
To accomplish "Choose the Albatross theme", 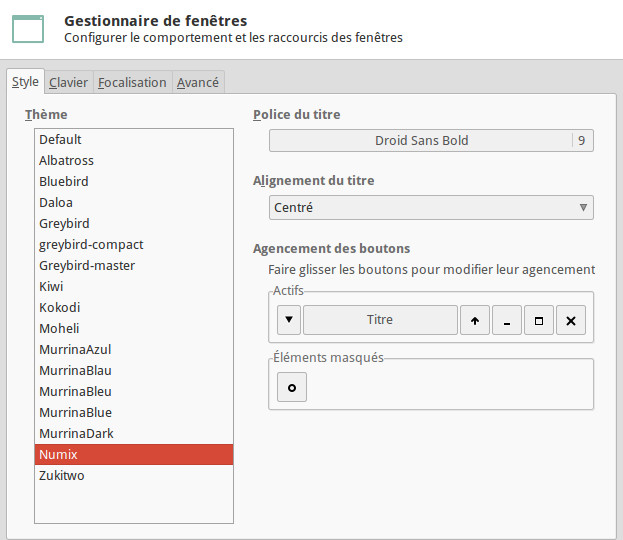I will pyautogui.click(x=66, y=161).
